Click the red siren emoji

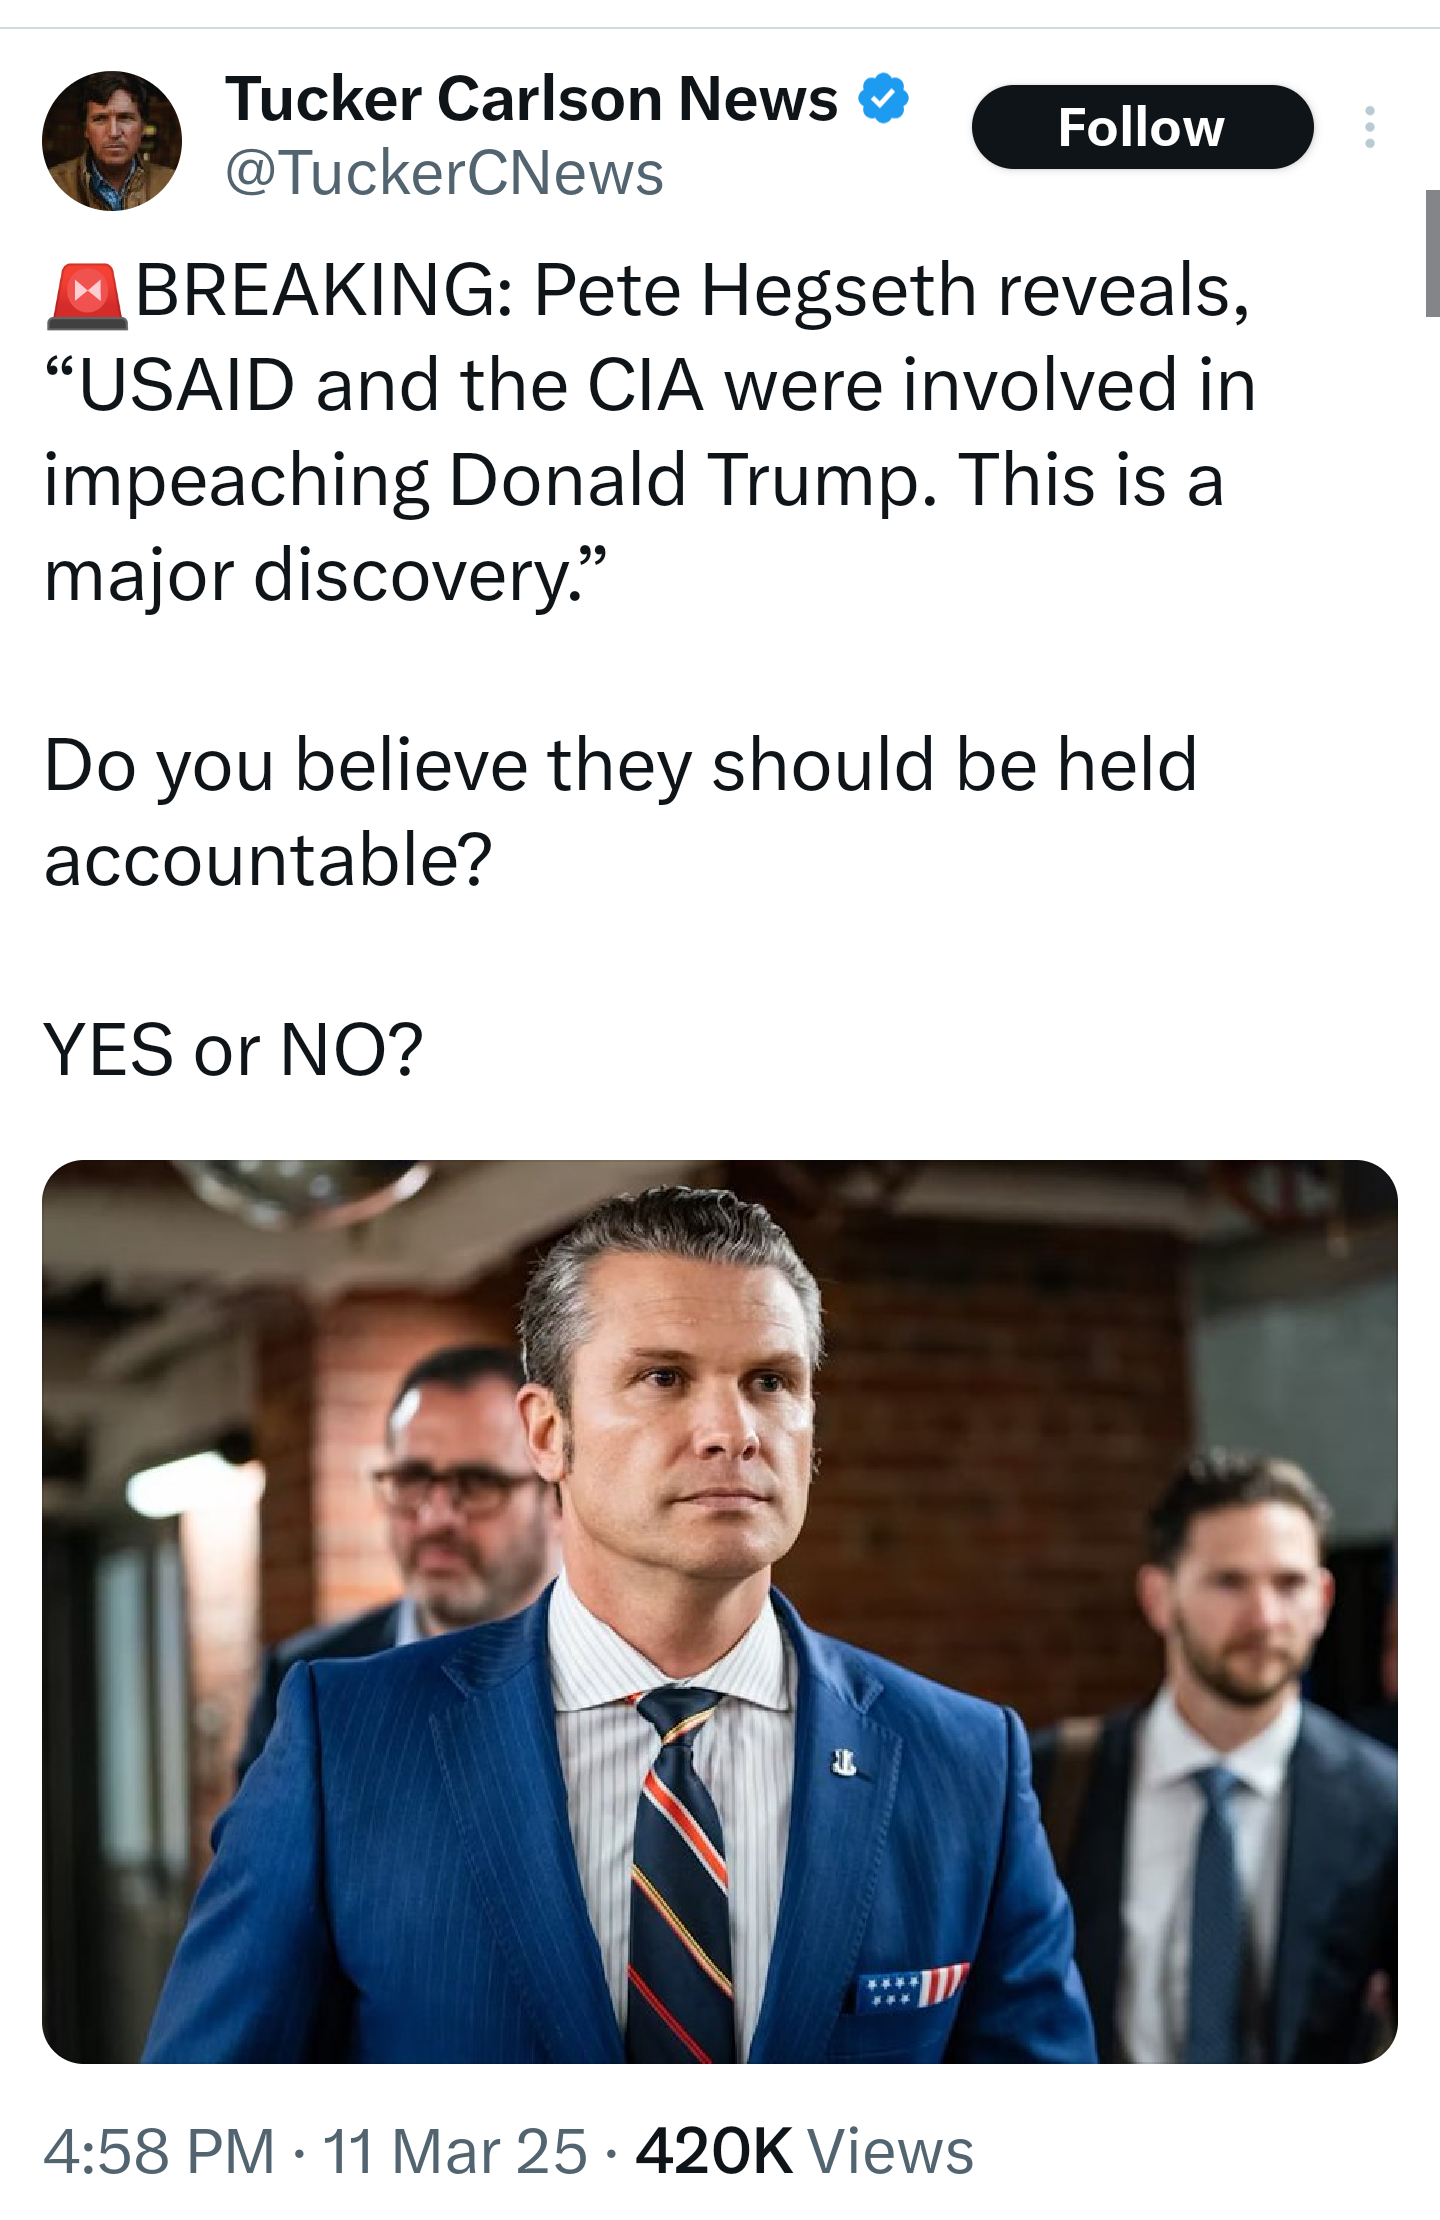pyautogui.click(x=87, y=295)
